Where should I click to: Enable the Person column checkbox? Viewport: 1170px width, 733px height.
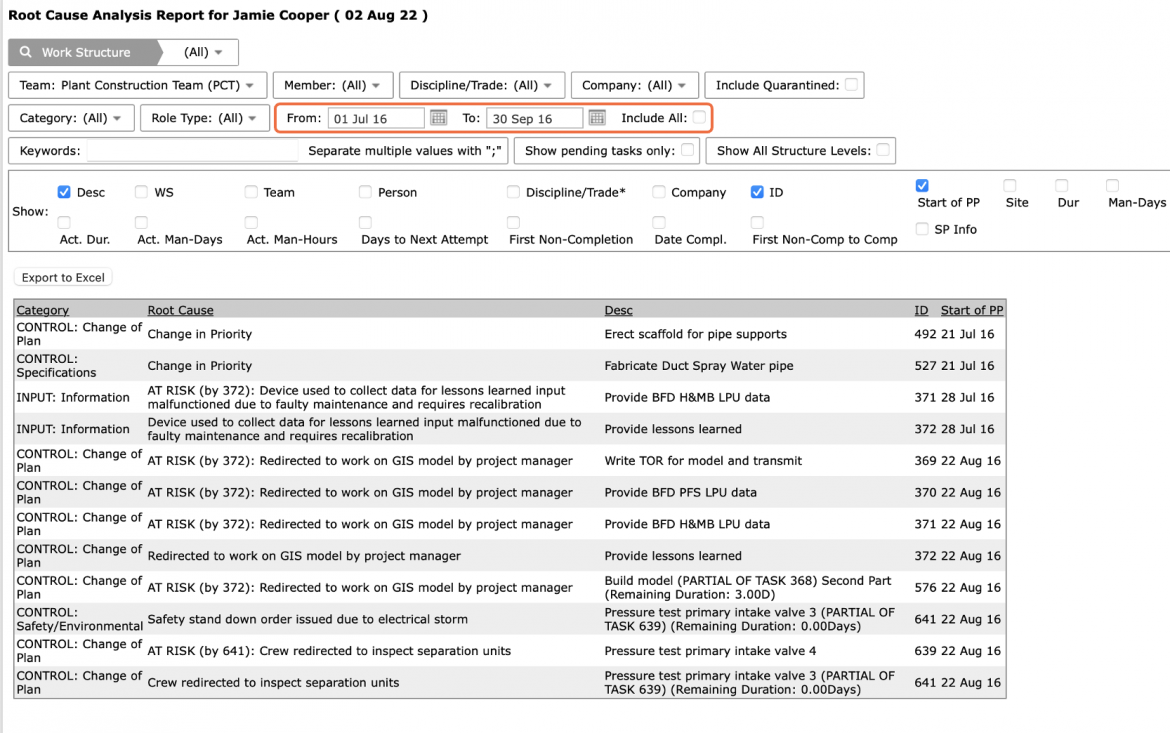tap(365, 192)
